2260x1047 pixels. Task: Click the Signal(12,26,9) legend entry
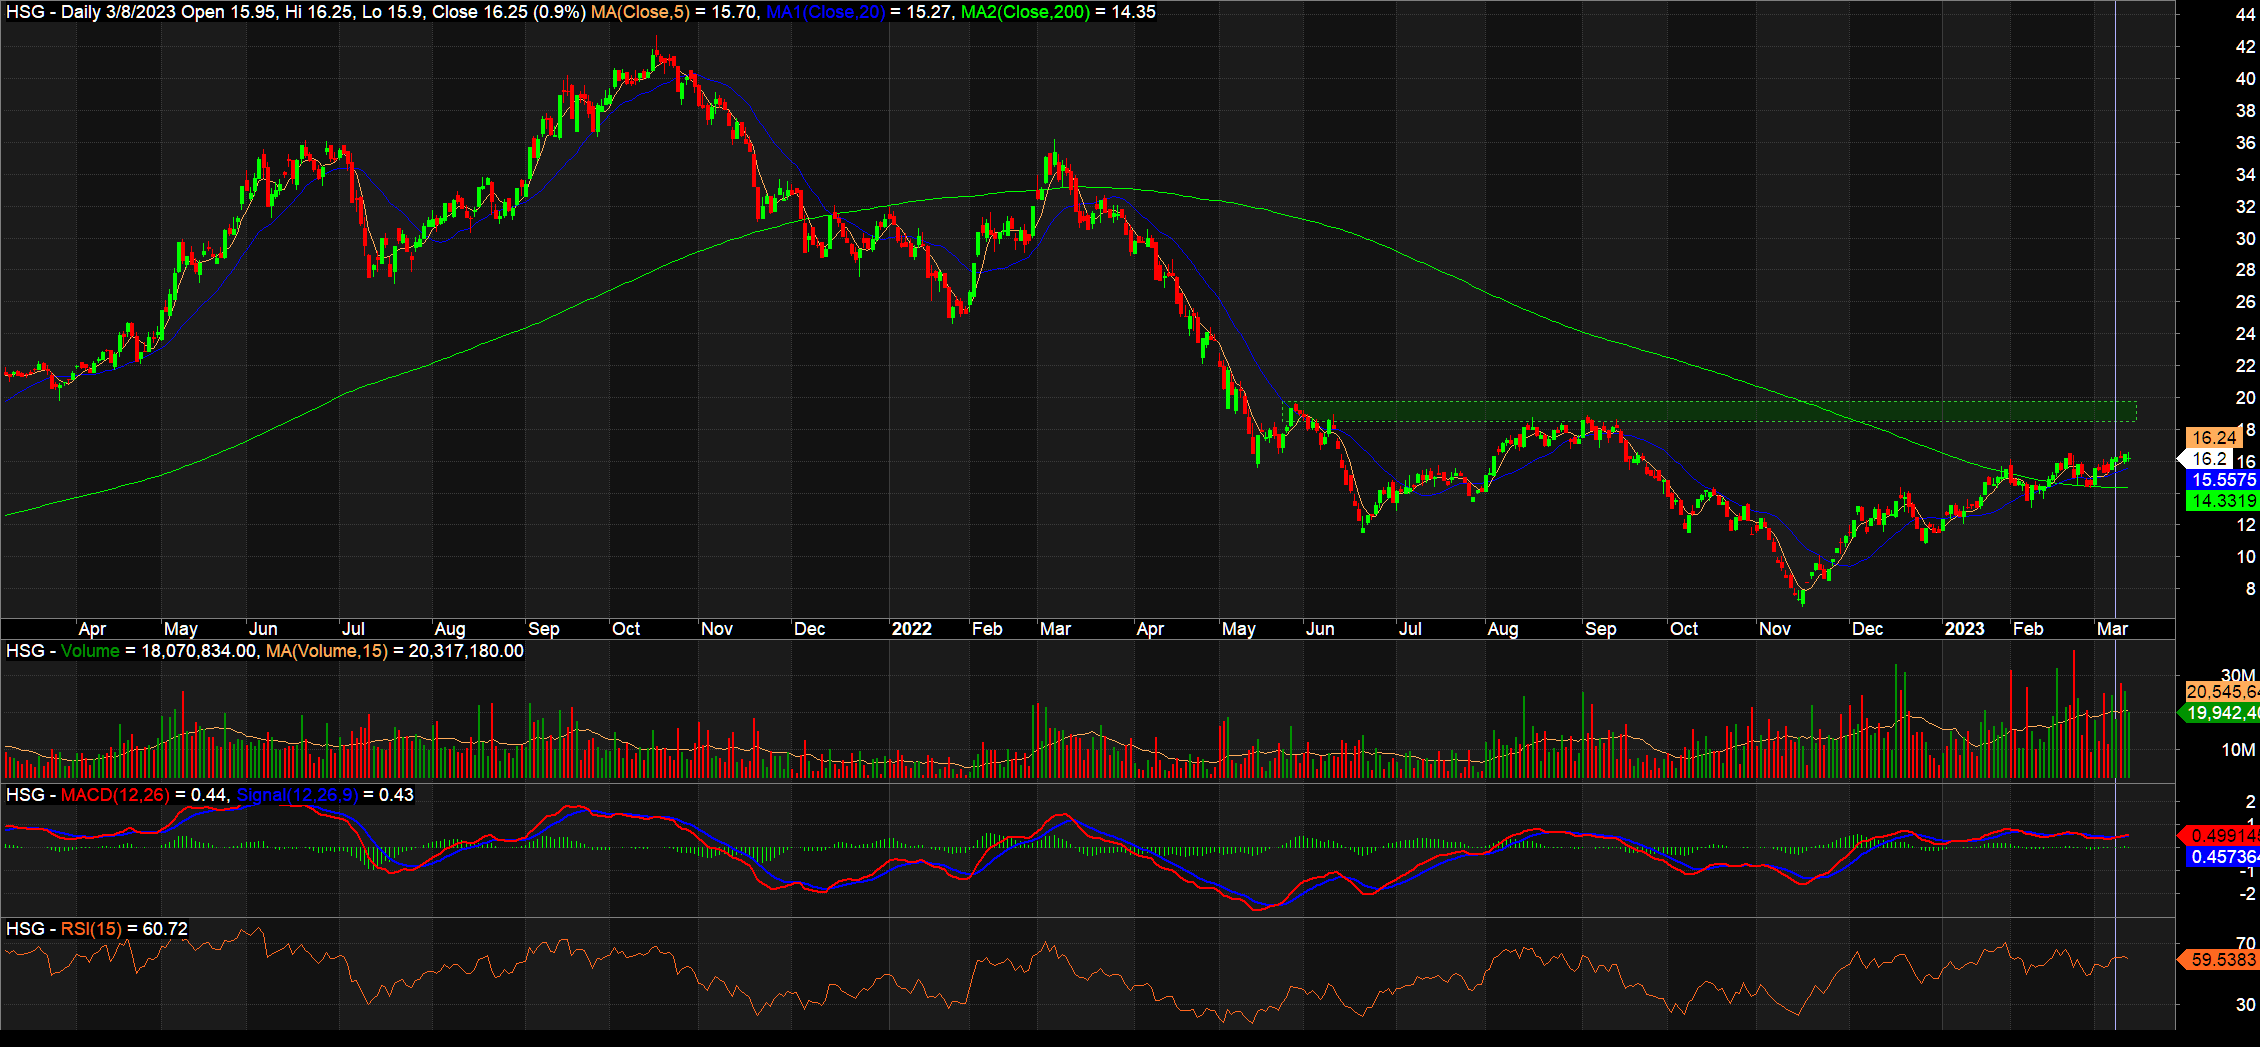coord(299,795)
